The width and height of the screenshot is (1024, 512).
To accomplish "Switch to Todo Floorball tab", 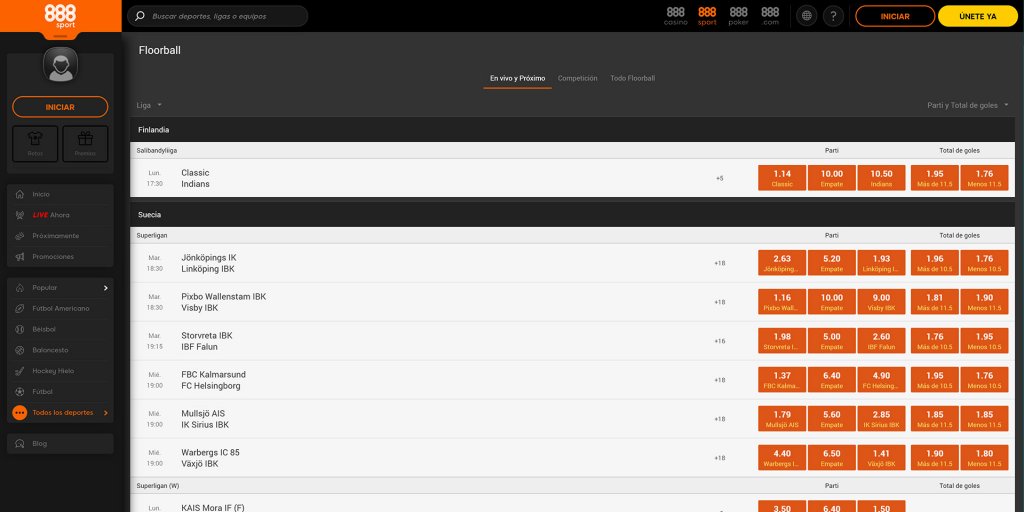I will [x=632, y=78].
